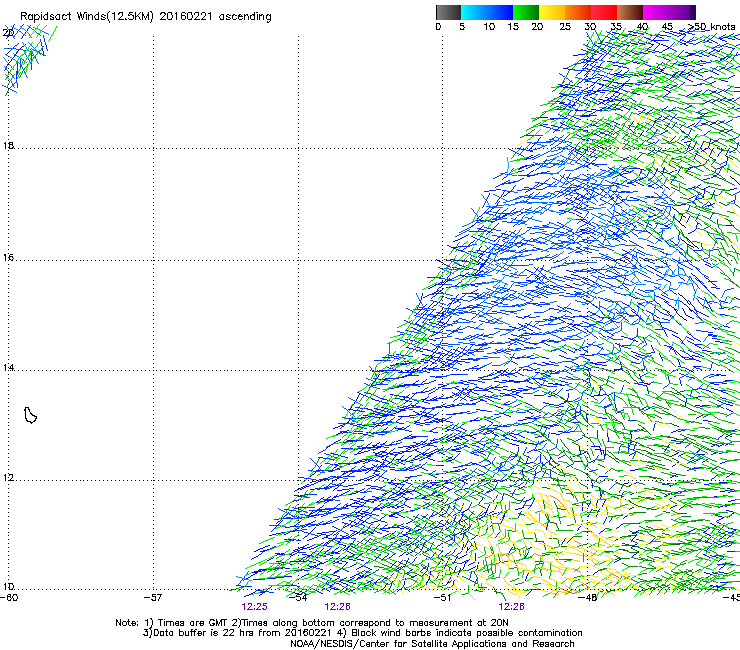Click the island outline near 13N
Image resolution: width=740 pixels, height=650 pixels.
point(30,415)
